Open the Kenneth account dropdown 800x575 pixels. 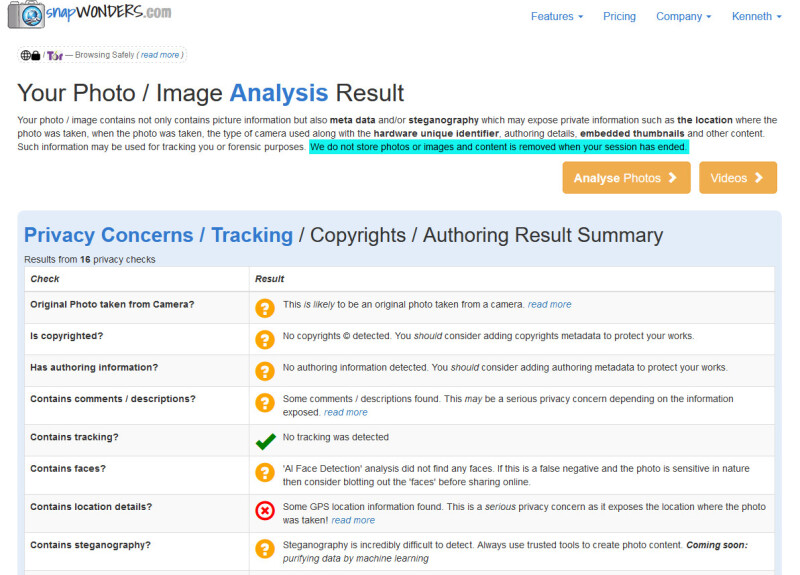click(x=756, y=16)
